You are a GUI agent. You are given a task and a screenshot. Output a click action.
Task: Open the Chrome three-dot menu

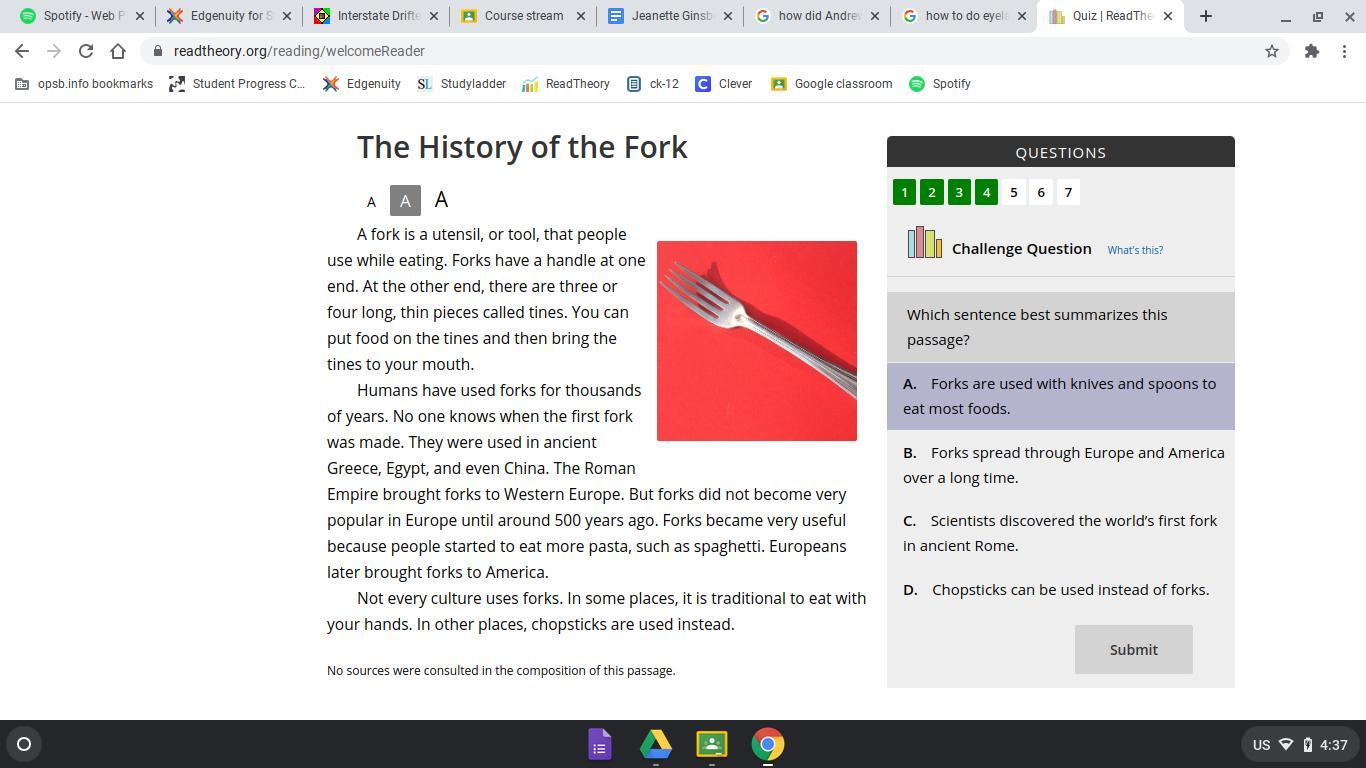1344,51
